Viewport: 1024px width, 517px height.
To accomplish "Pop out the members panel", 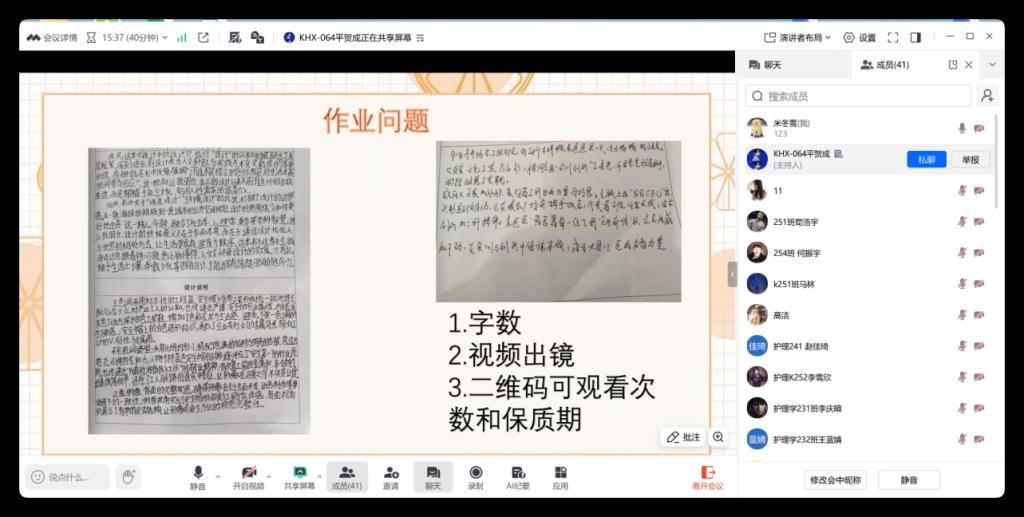I will pyautogui.click(x=952, y=65).
